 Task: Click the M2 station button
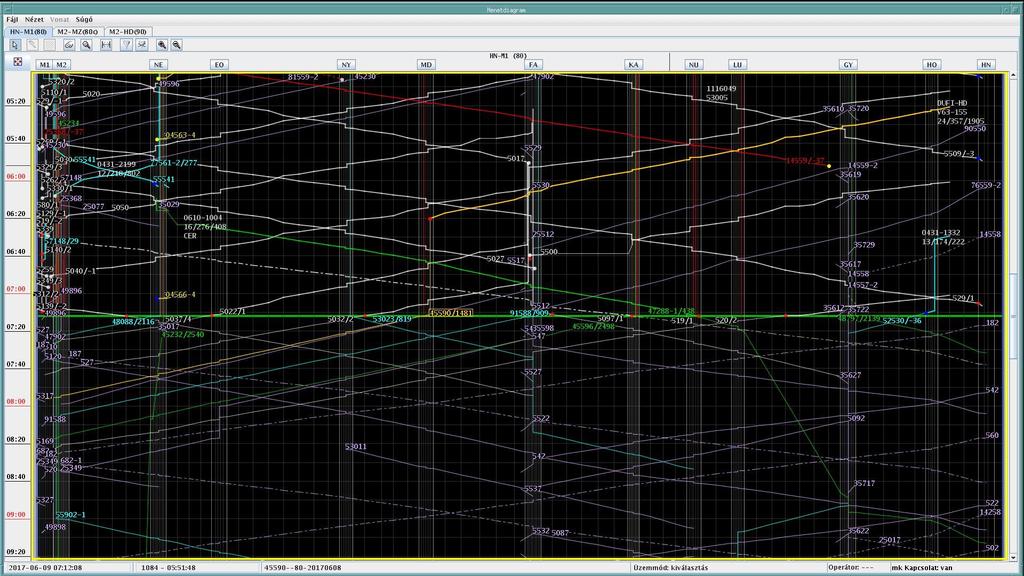click(61, 65)
